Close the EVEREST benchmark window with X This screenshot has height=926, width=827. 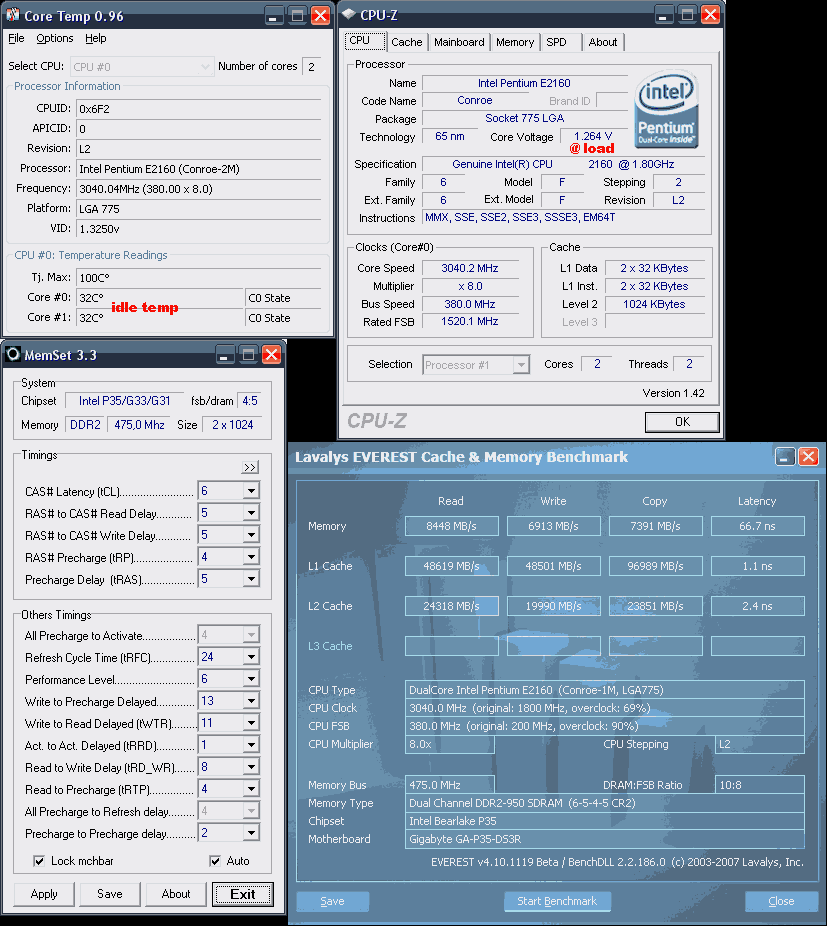808,457
